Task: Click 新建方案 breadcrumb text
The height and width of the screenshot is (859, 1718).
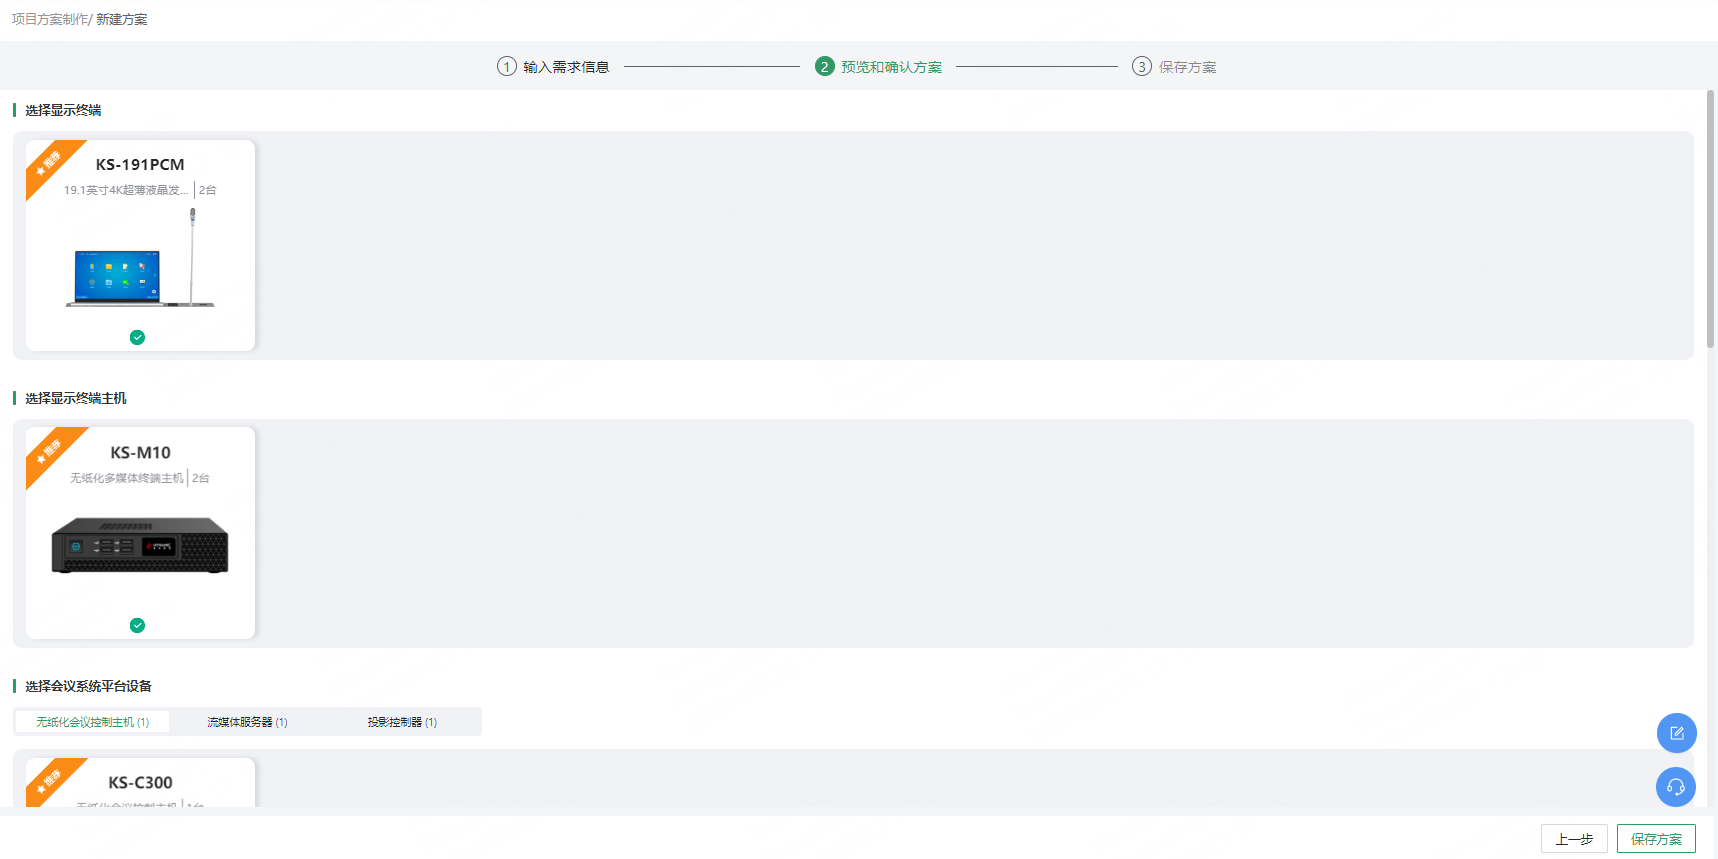Action: point(121,19)
